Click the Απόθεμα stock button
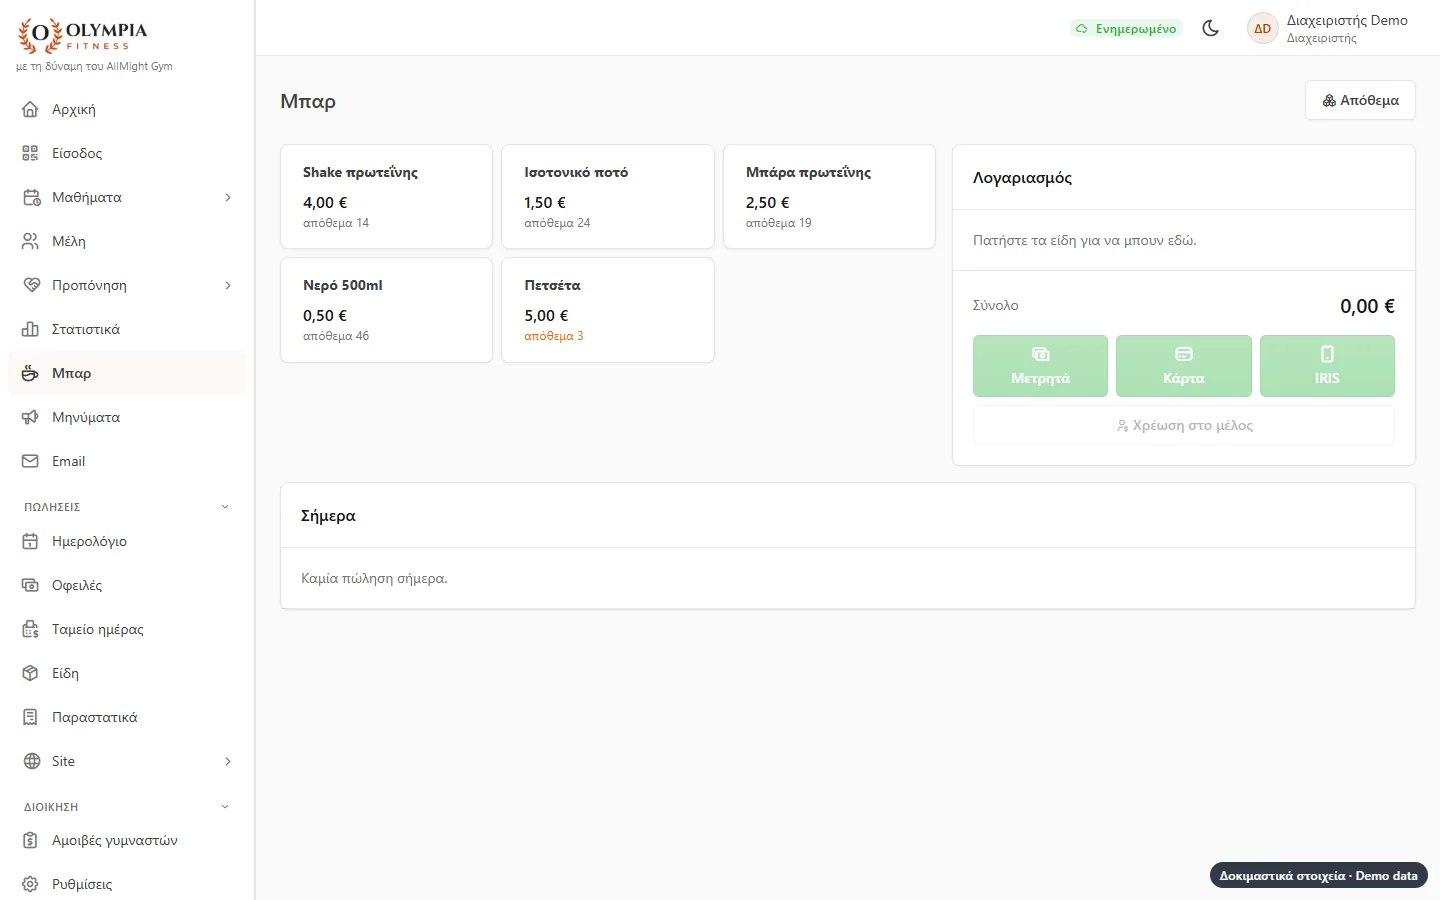 click(x=1360, y=100)
